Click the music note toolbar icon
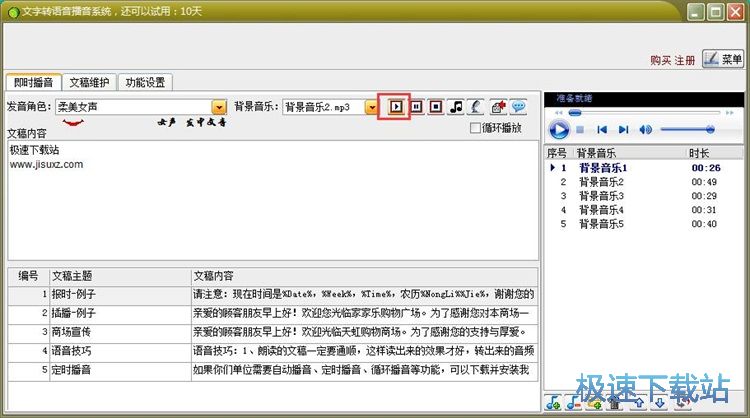Image resolution: width=750 pixels, height=418 pixels. click(x=456, y=106)
